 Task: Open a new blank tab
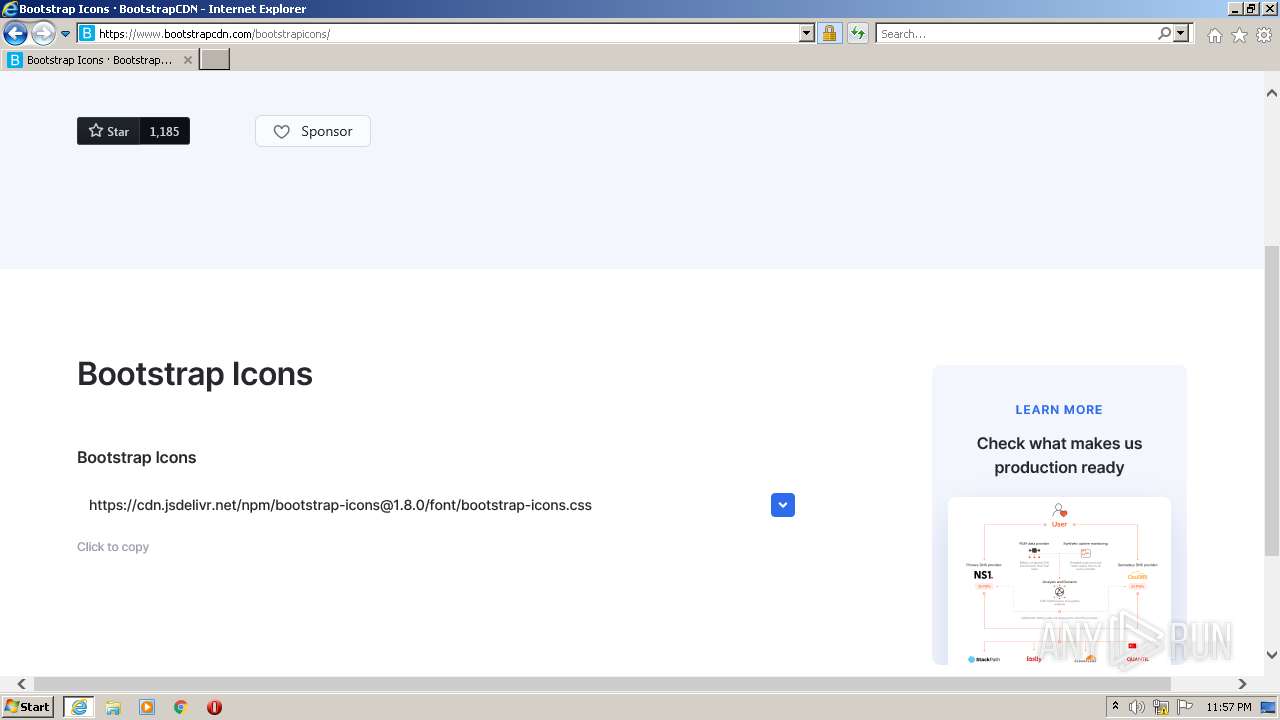pos(215,60)
